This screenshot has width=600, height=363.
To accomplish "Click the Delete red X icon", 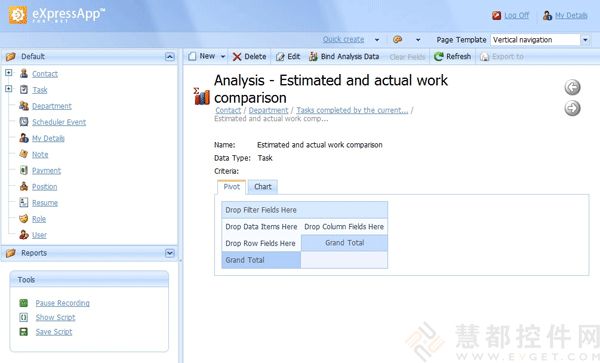I will 237,57.
